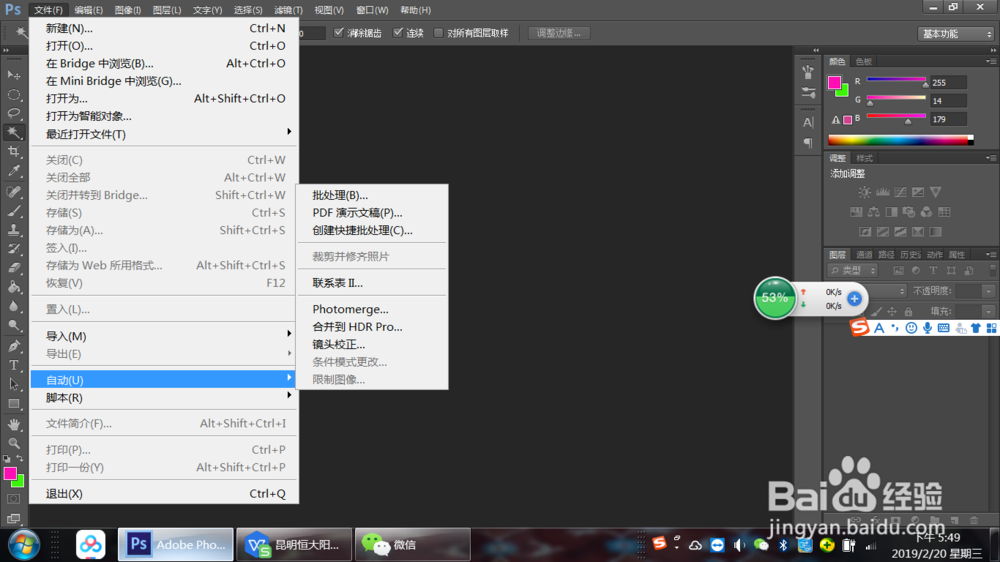Select the History Brush tool

tap(13, 249)
